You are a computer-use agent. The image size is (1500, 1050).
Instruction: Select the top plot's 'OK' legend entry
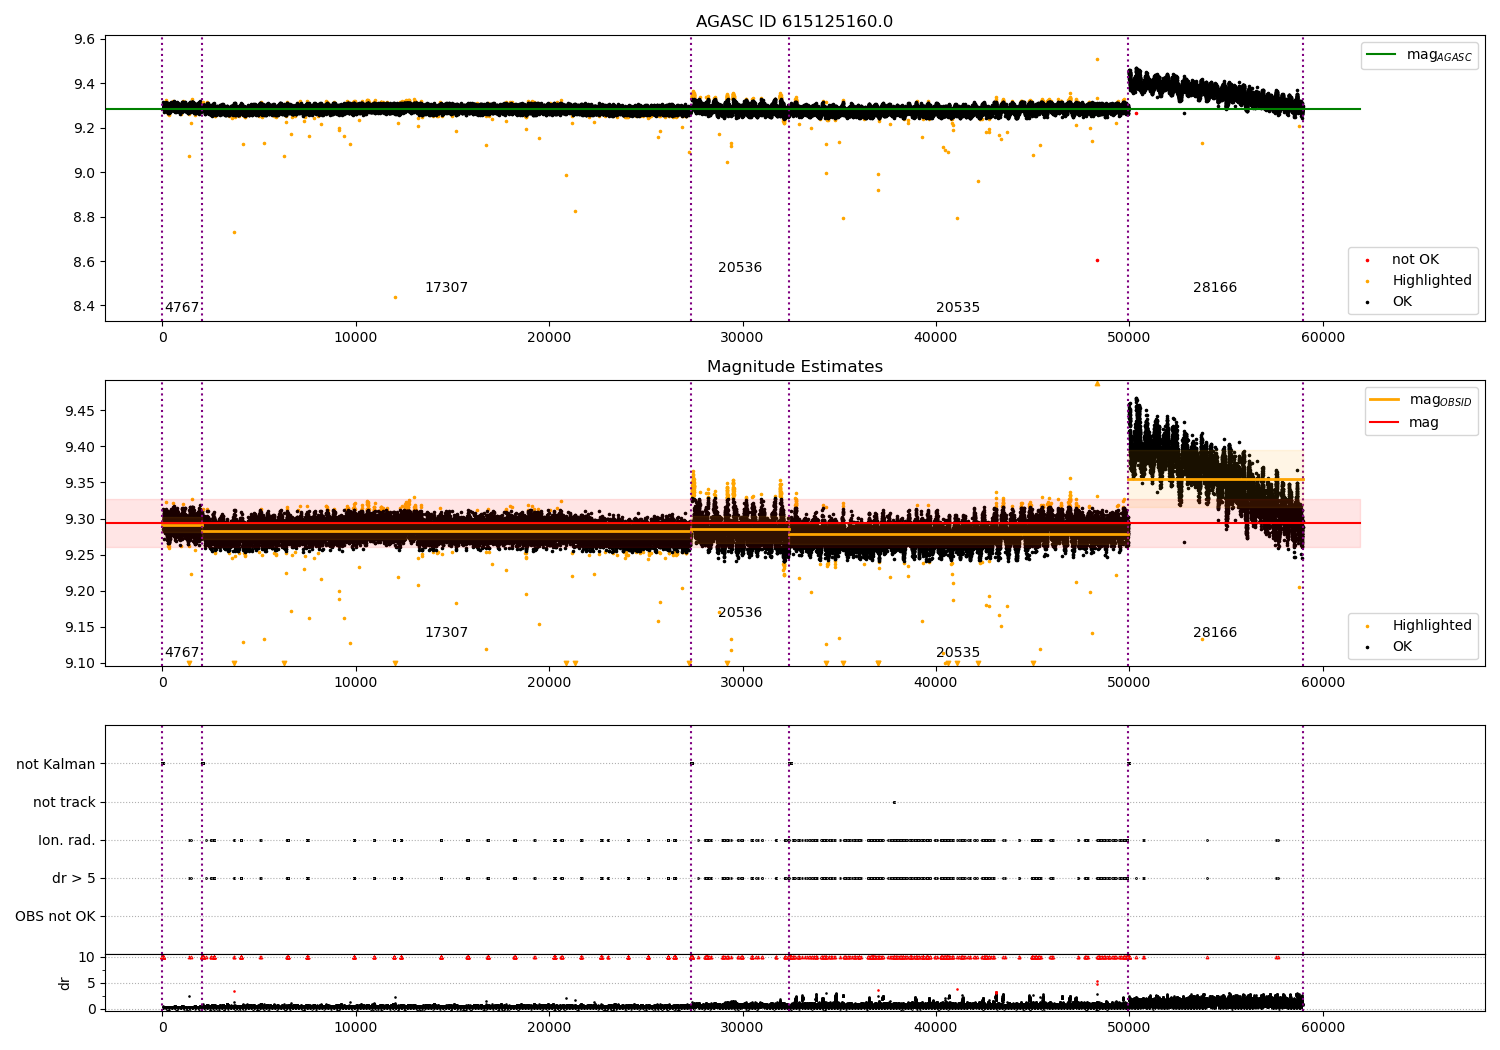coord(1402,301)
